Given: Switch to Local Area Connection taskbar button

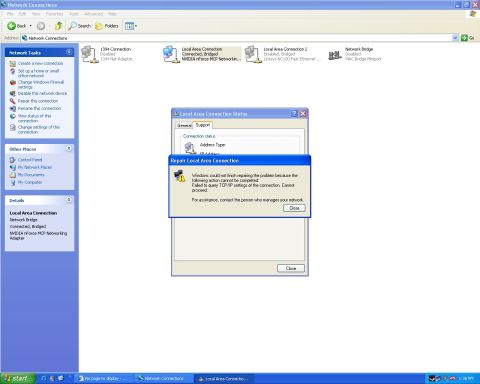Looking at the screenshot, I should (x=223, y=378).
